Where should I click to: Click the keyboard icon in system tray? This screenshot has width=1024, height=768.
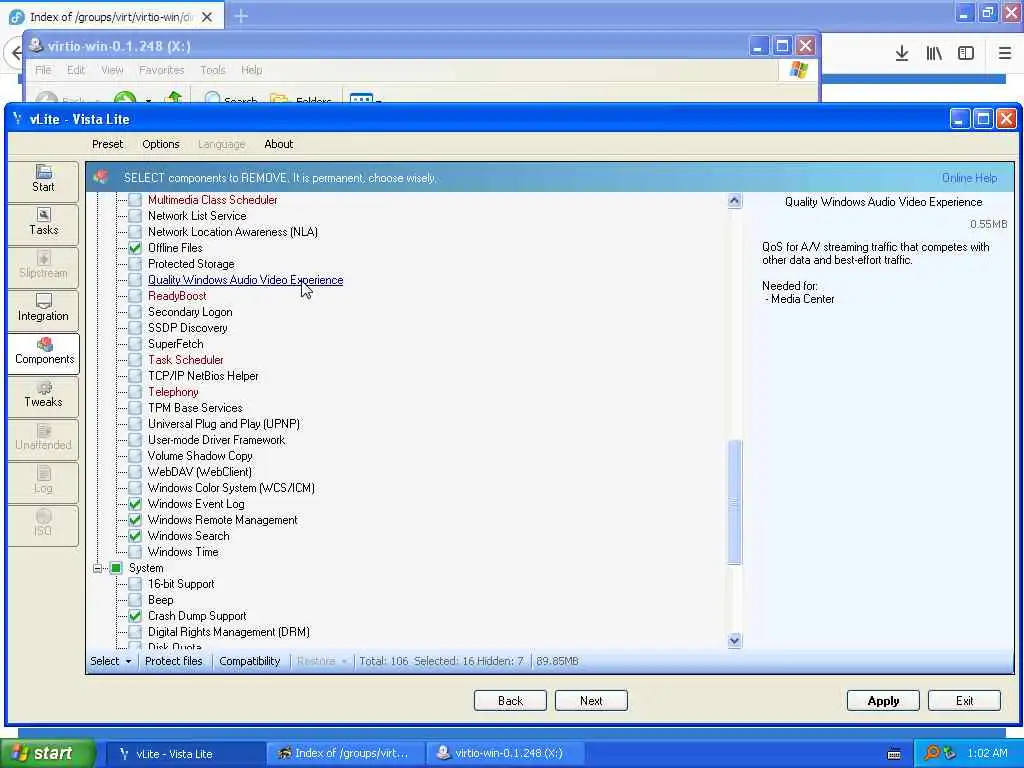pyautogui.click(x=894, y=754)
